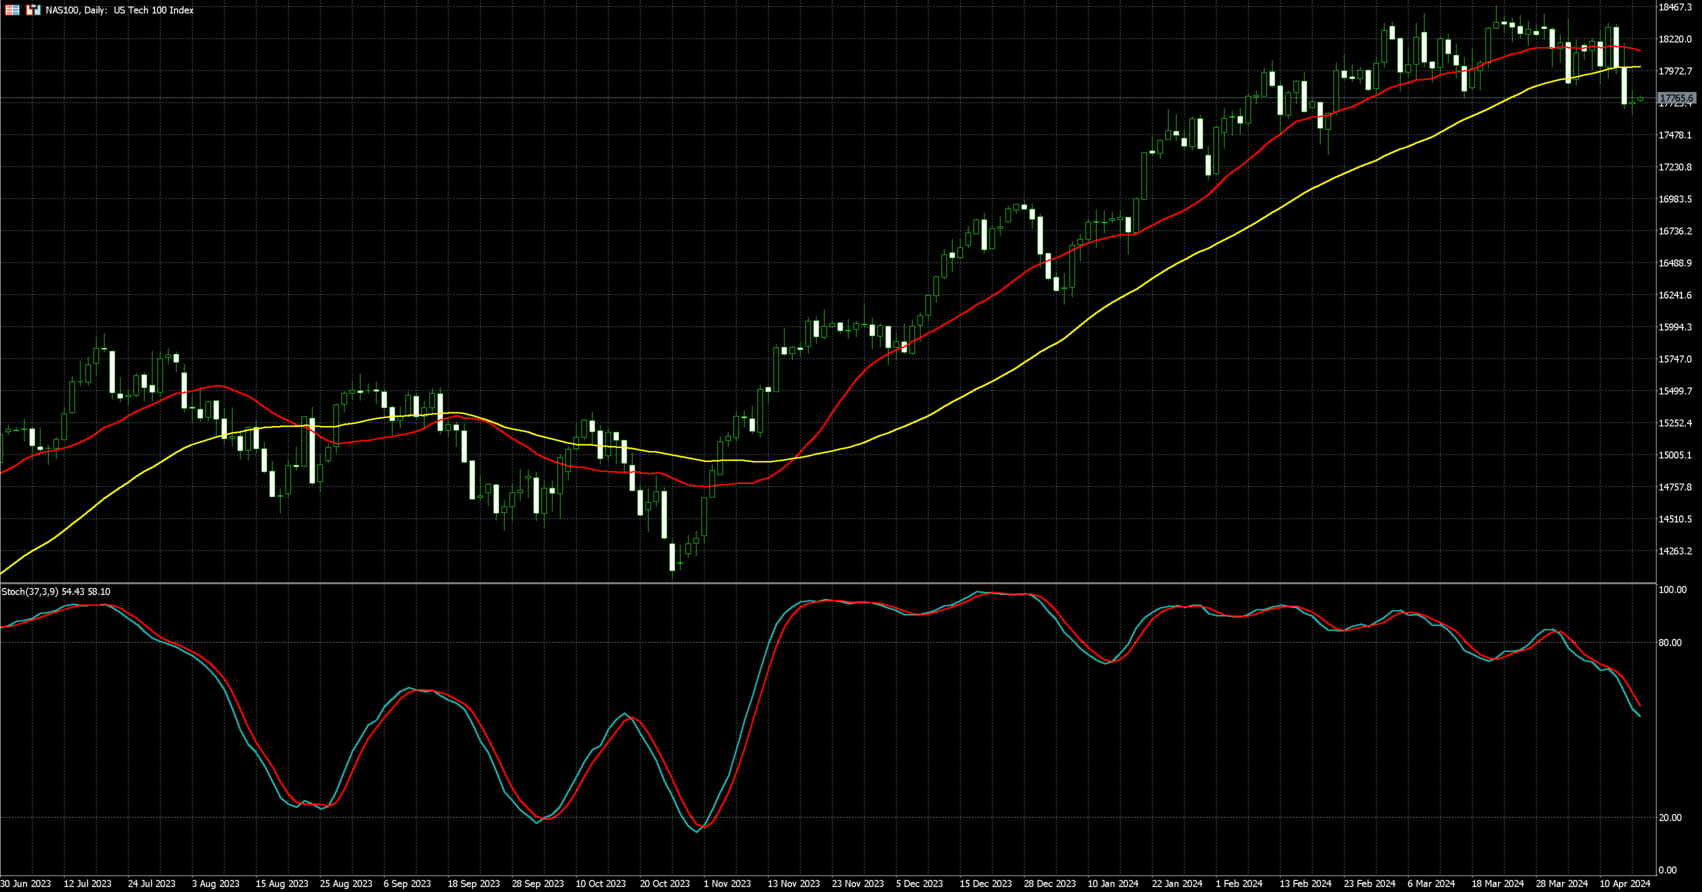Select the Stoch(37,3,9) indicator label

point(56,592)
